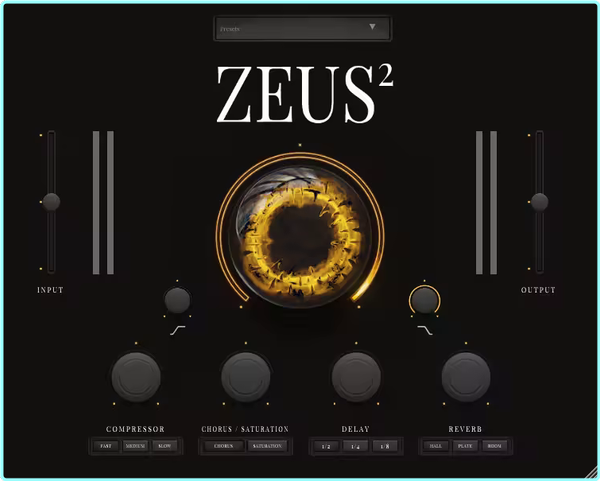Screen dimensions: 600x481
Task: Click the REVERB section label
Action: tap(465, 429)
